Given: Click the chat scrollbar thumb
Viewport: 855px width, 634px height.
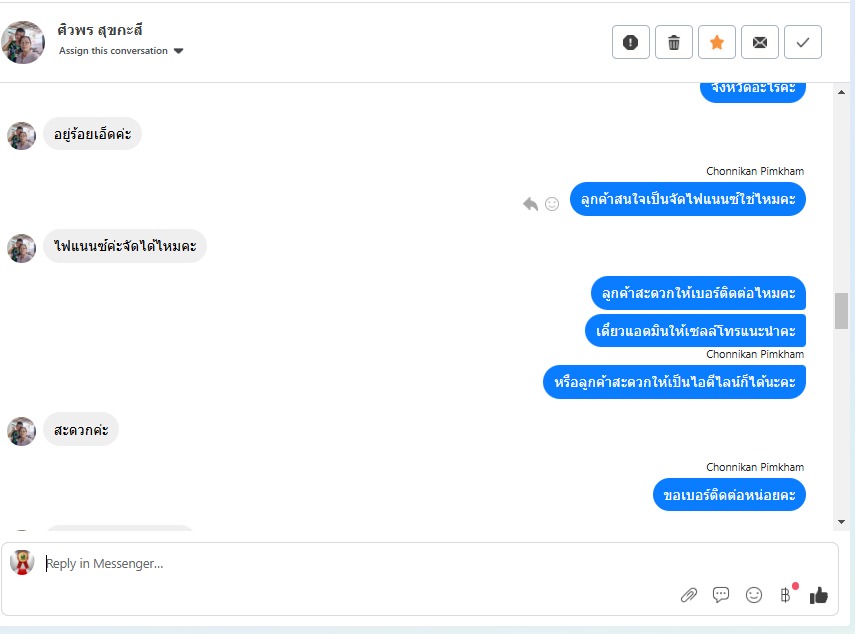Looking at the screenshot, I should [x=841, y=311].
